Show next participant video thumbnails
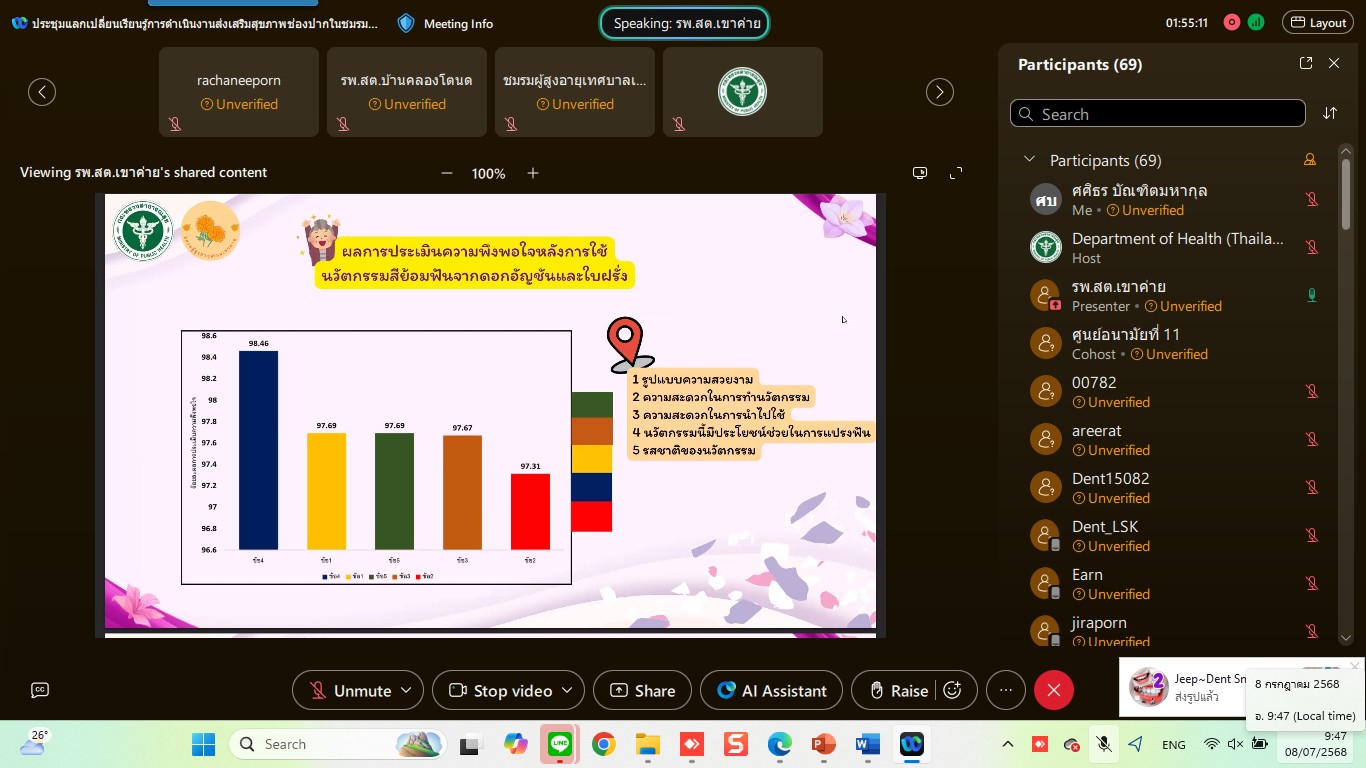The width and height of the screenshot is (1366, 768). (940, 92)
